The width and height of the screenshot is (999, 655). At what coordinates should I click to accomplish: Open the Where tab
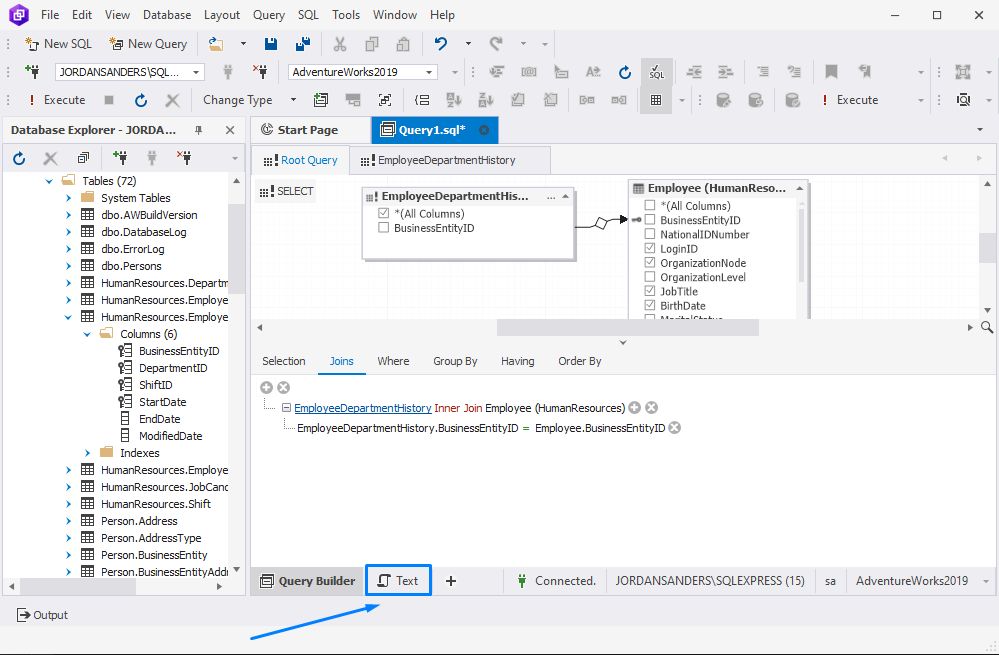click(x=393, y=361)
